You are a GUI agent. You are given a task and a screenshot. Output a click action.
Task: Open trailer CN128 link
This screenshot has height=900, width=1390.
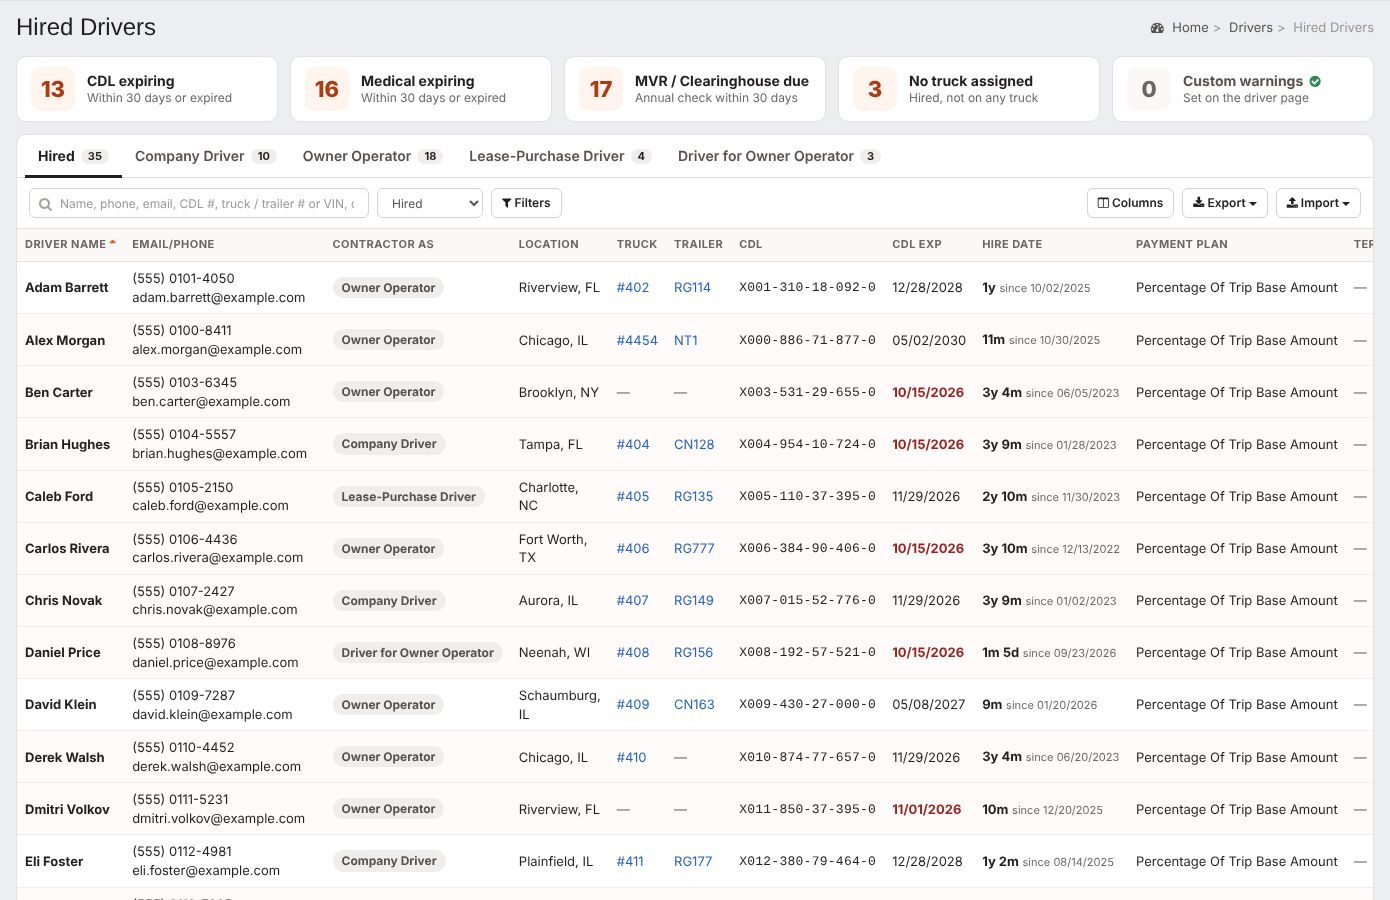[694, 444]
